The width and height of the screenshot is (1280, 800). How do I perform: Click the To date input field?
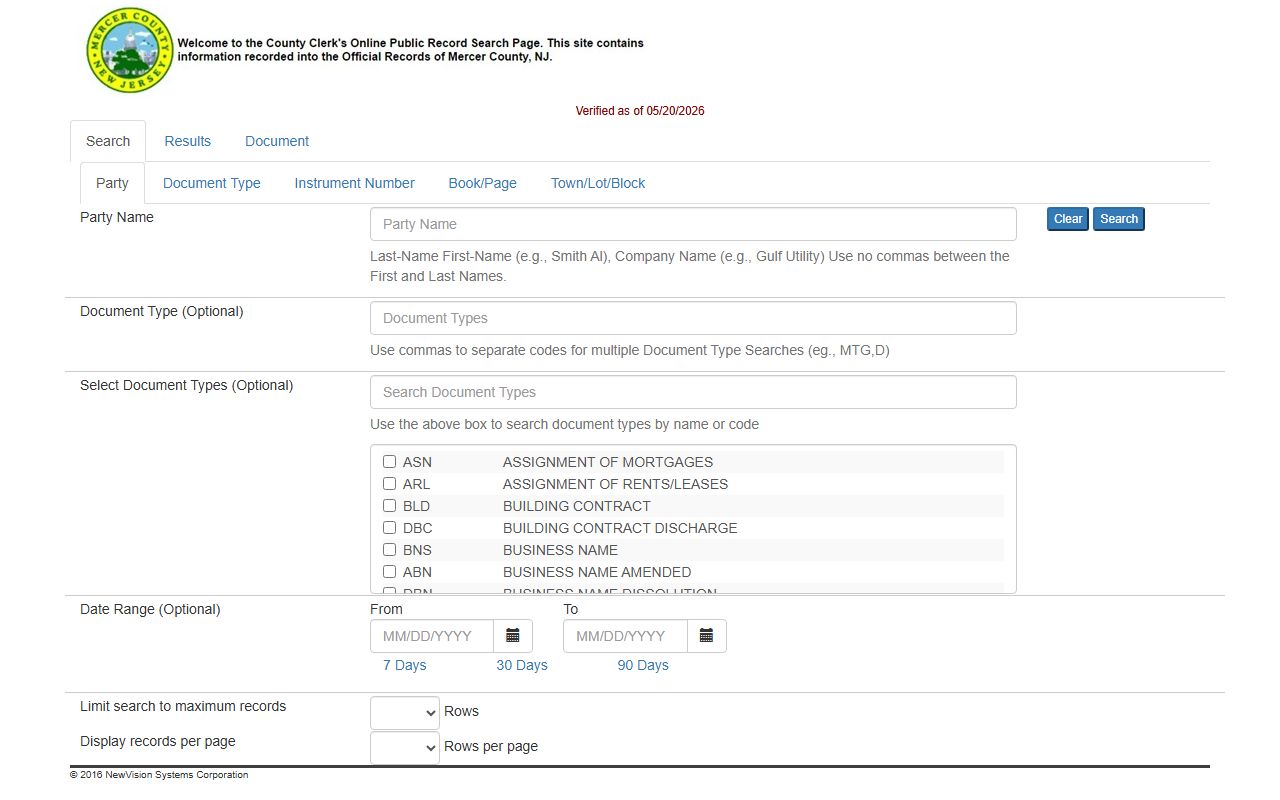click(x=625, y=636)
